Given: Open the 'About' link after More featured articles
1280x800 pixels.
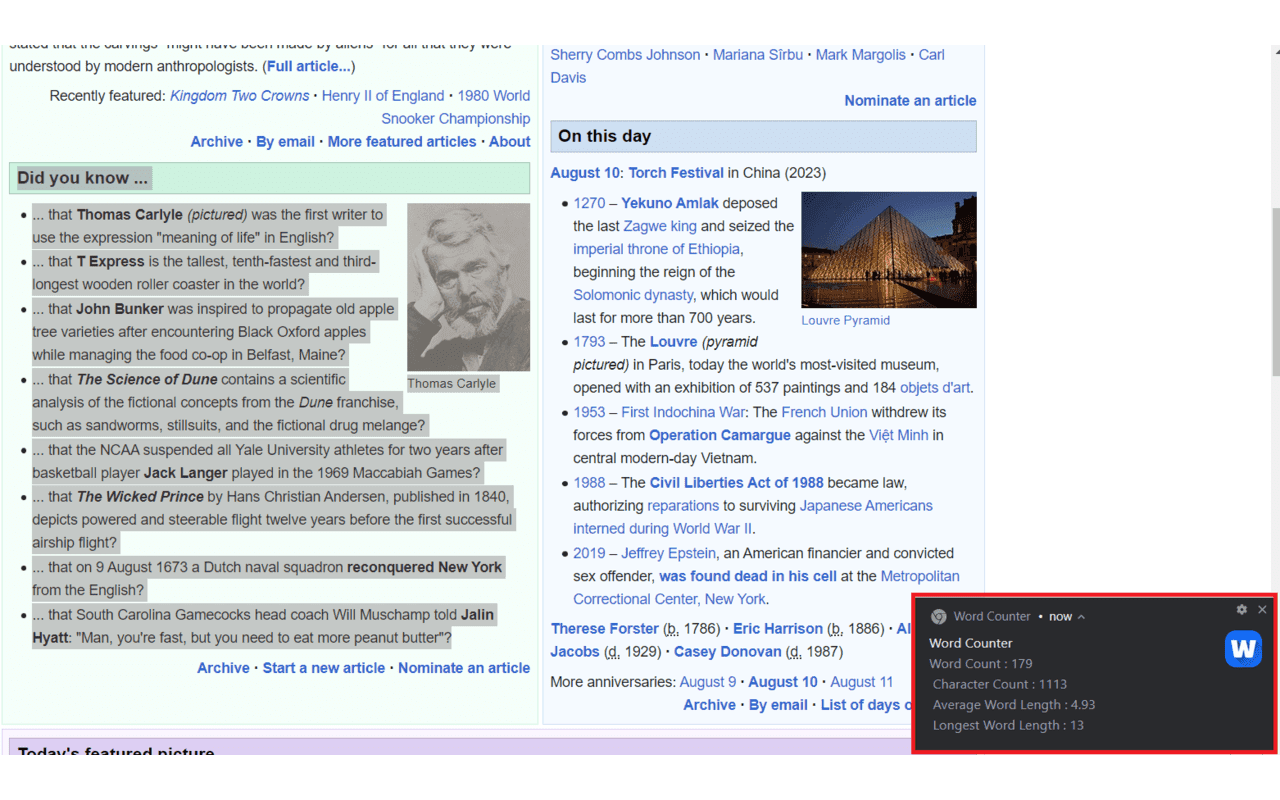Looking at the screenshot, I should (x=510, y=142).
